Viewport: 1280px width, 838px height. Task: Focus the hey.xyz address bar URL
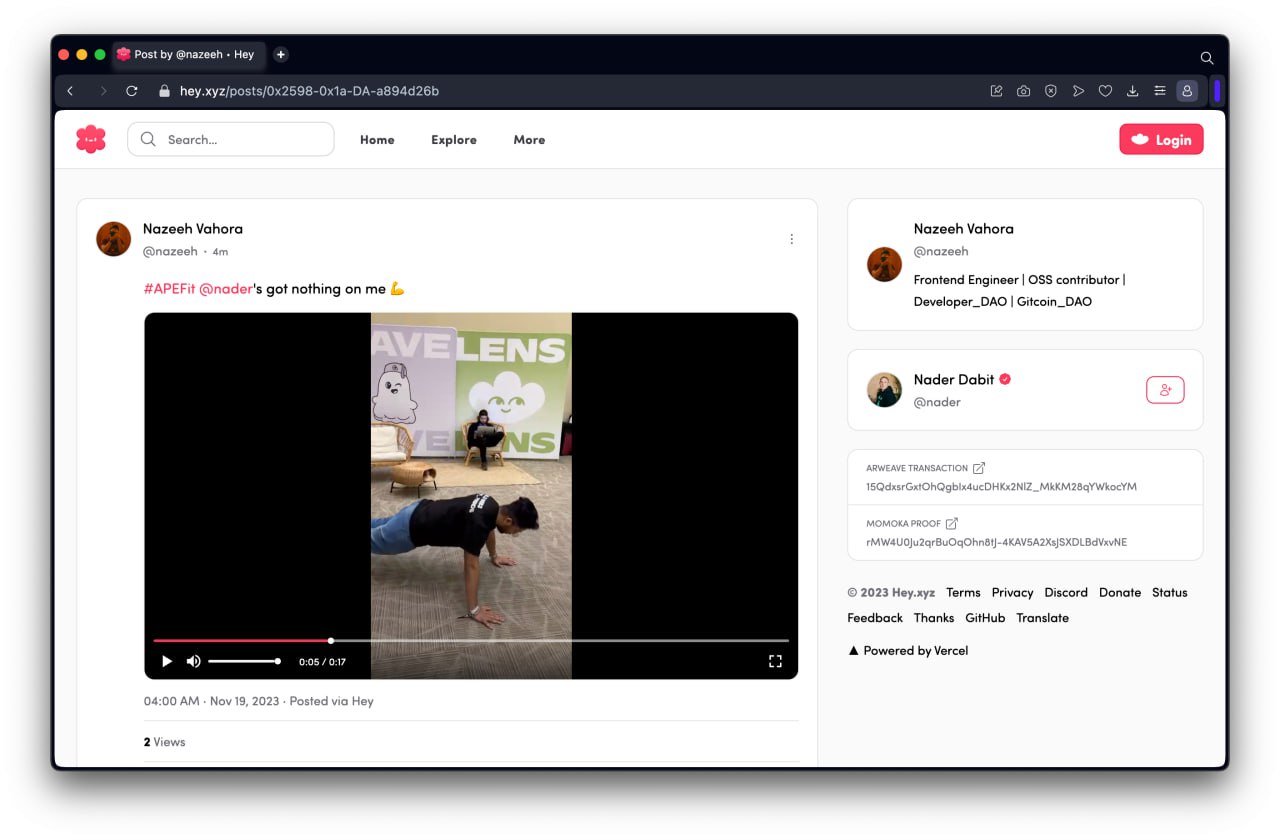pos(309,91)
